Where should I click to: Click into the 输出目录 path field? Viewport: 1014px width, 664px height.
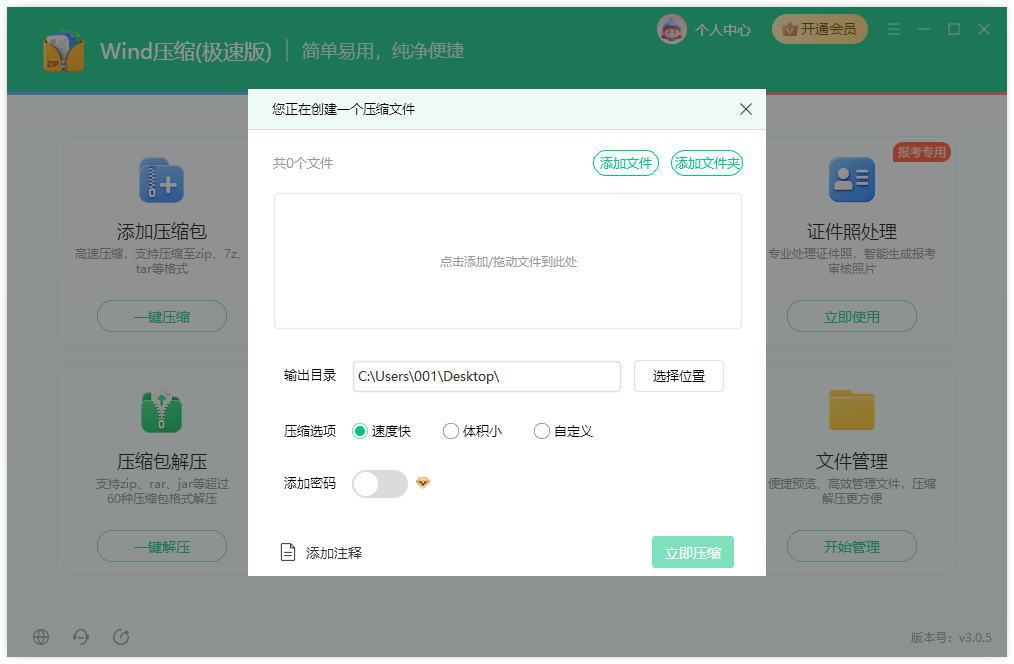click(x=486, y=376)
